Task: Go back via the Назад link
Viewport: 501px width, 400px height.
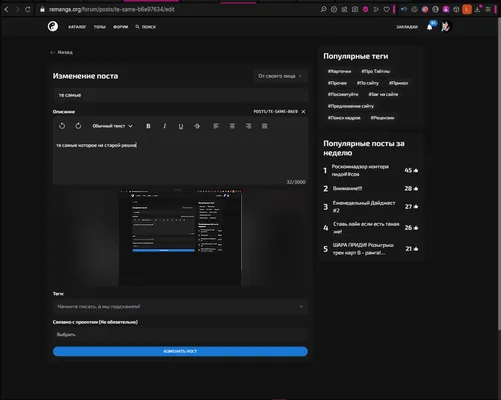Action: point(61,52)
